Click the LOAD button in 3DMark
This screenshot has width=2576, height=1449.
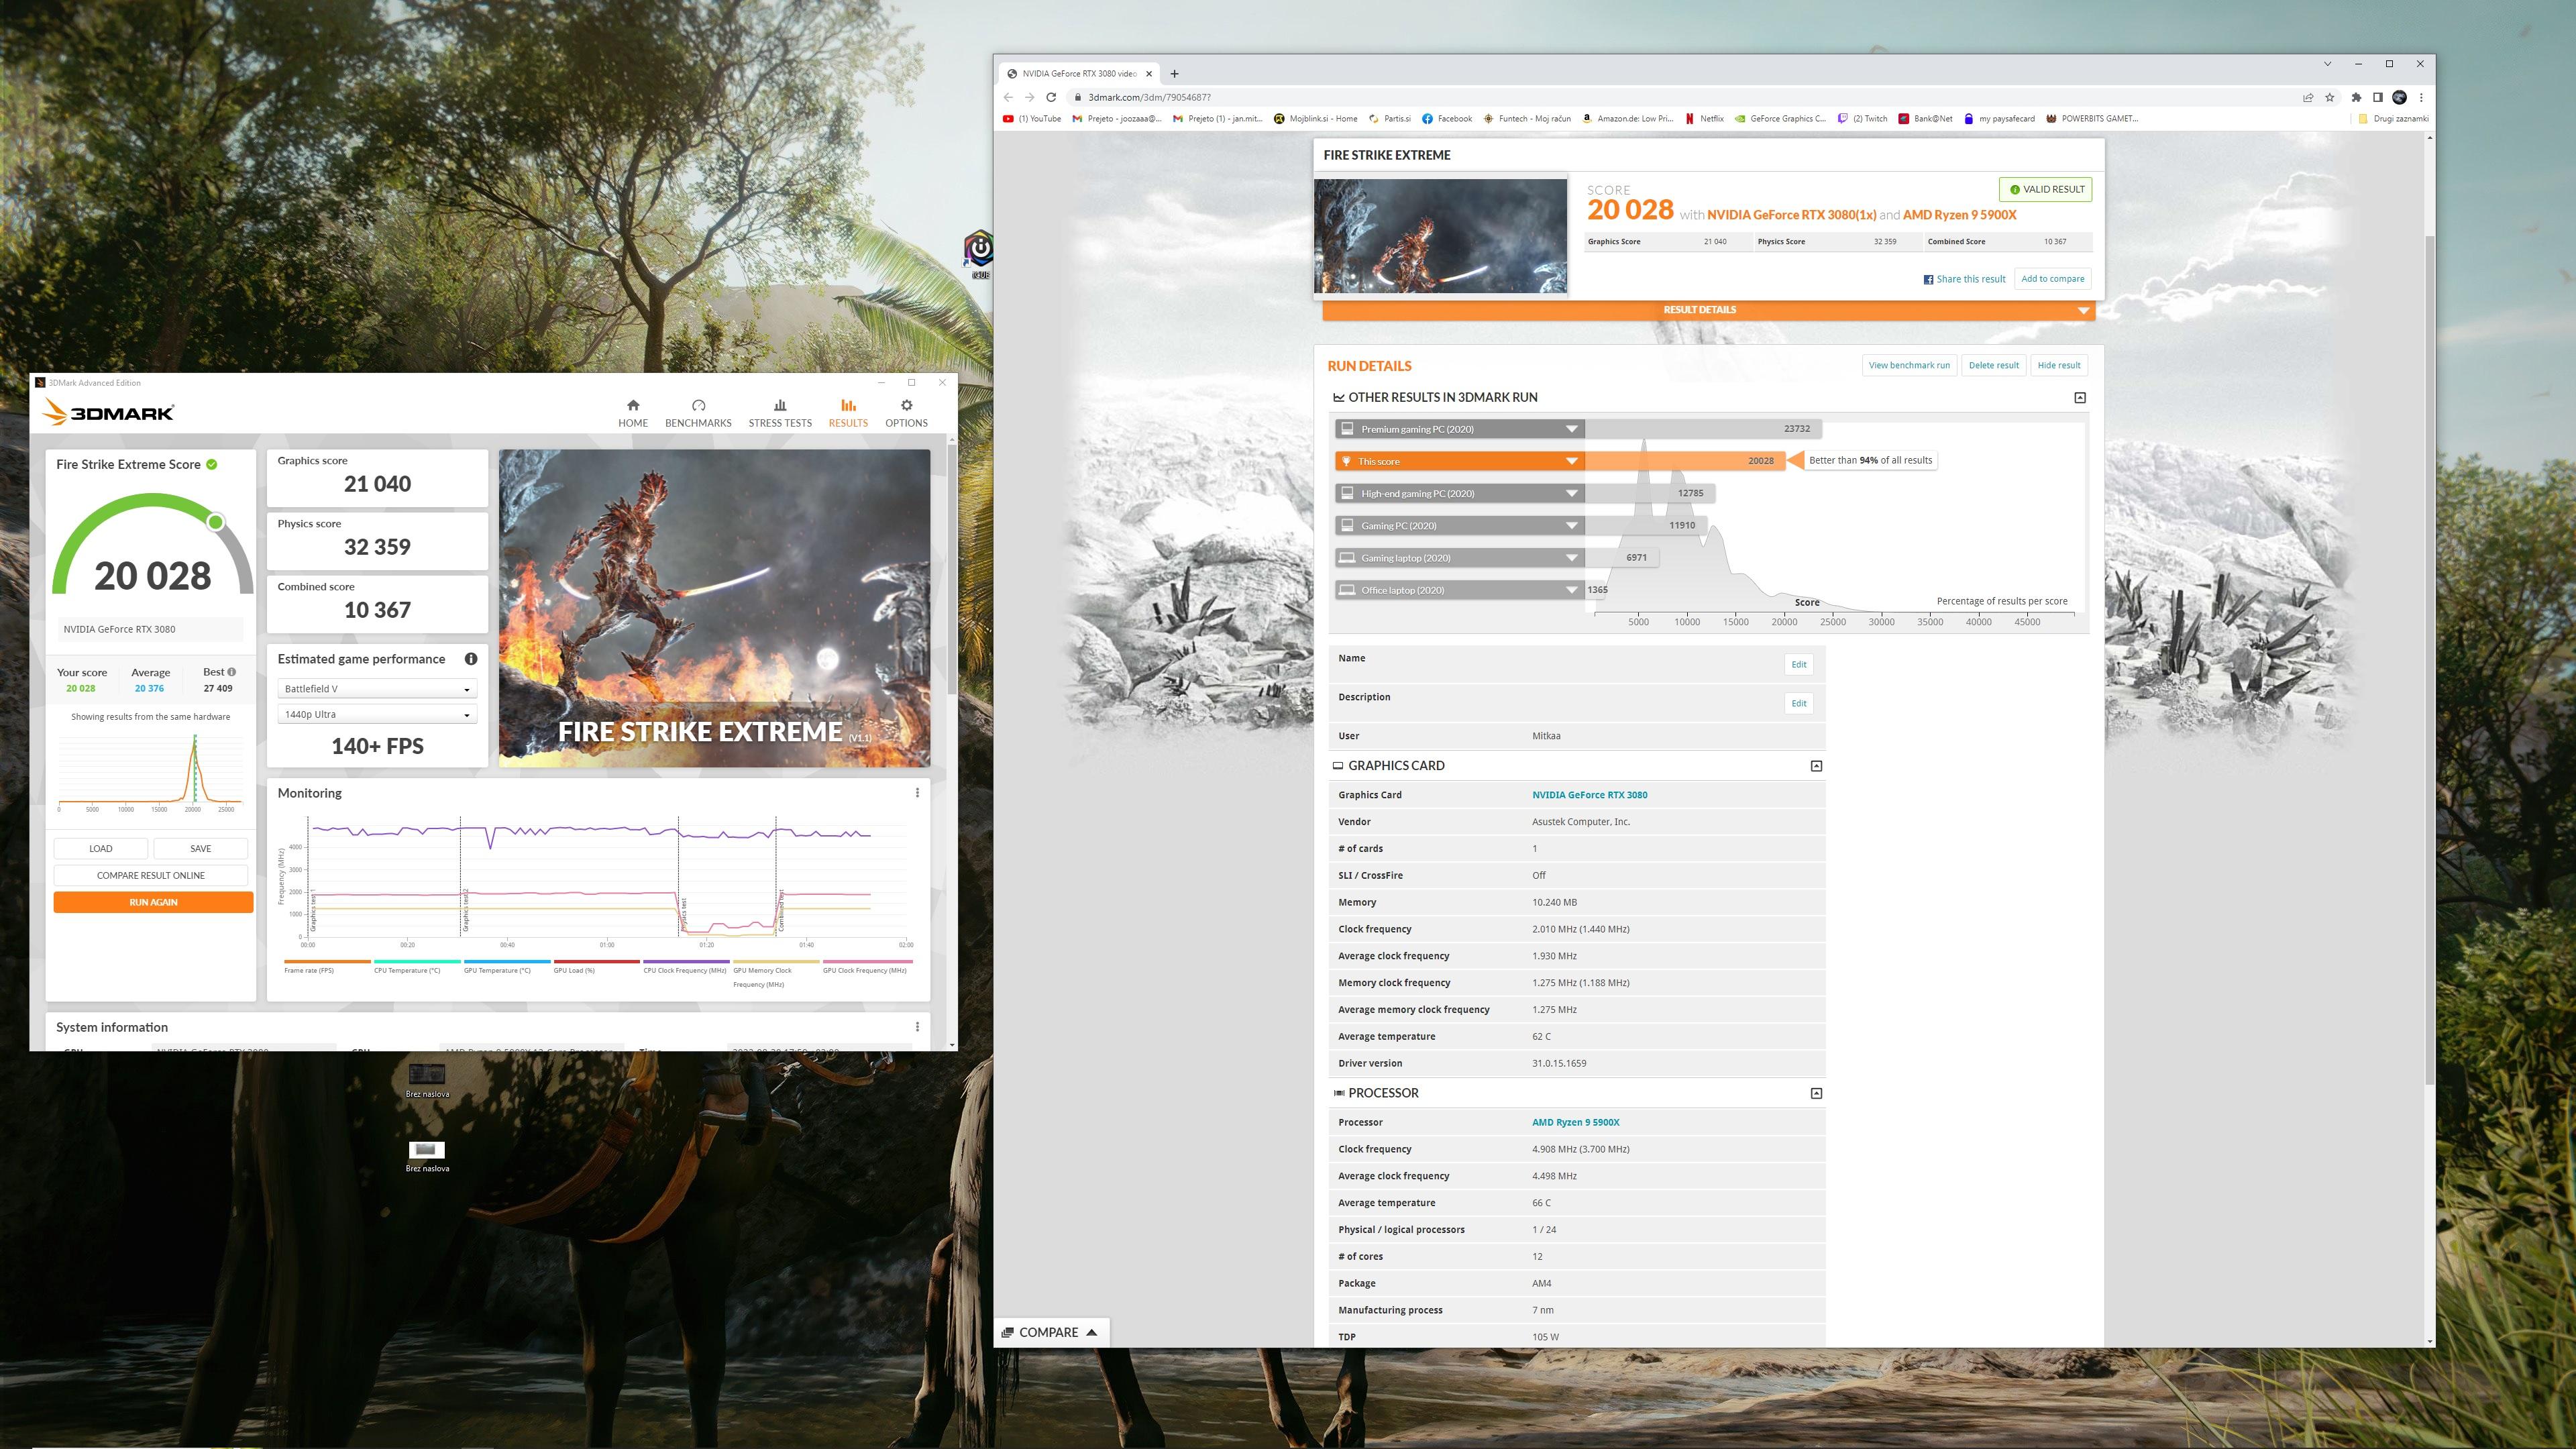pyautogui.click(x=101, y=848)
